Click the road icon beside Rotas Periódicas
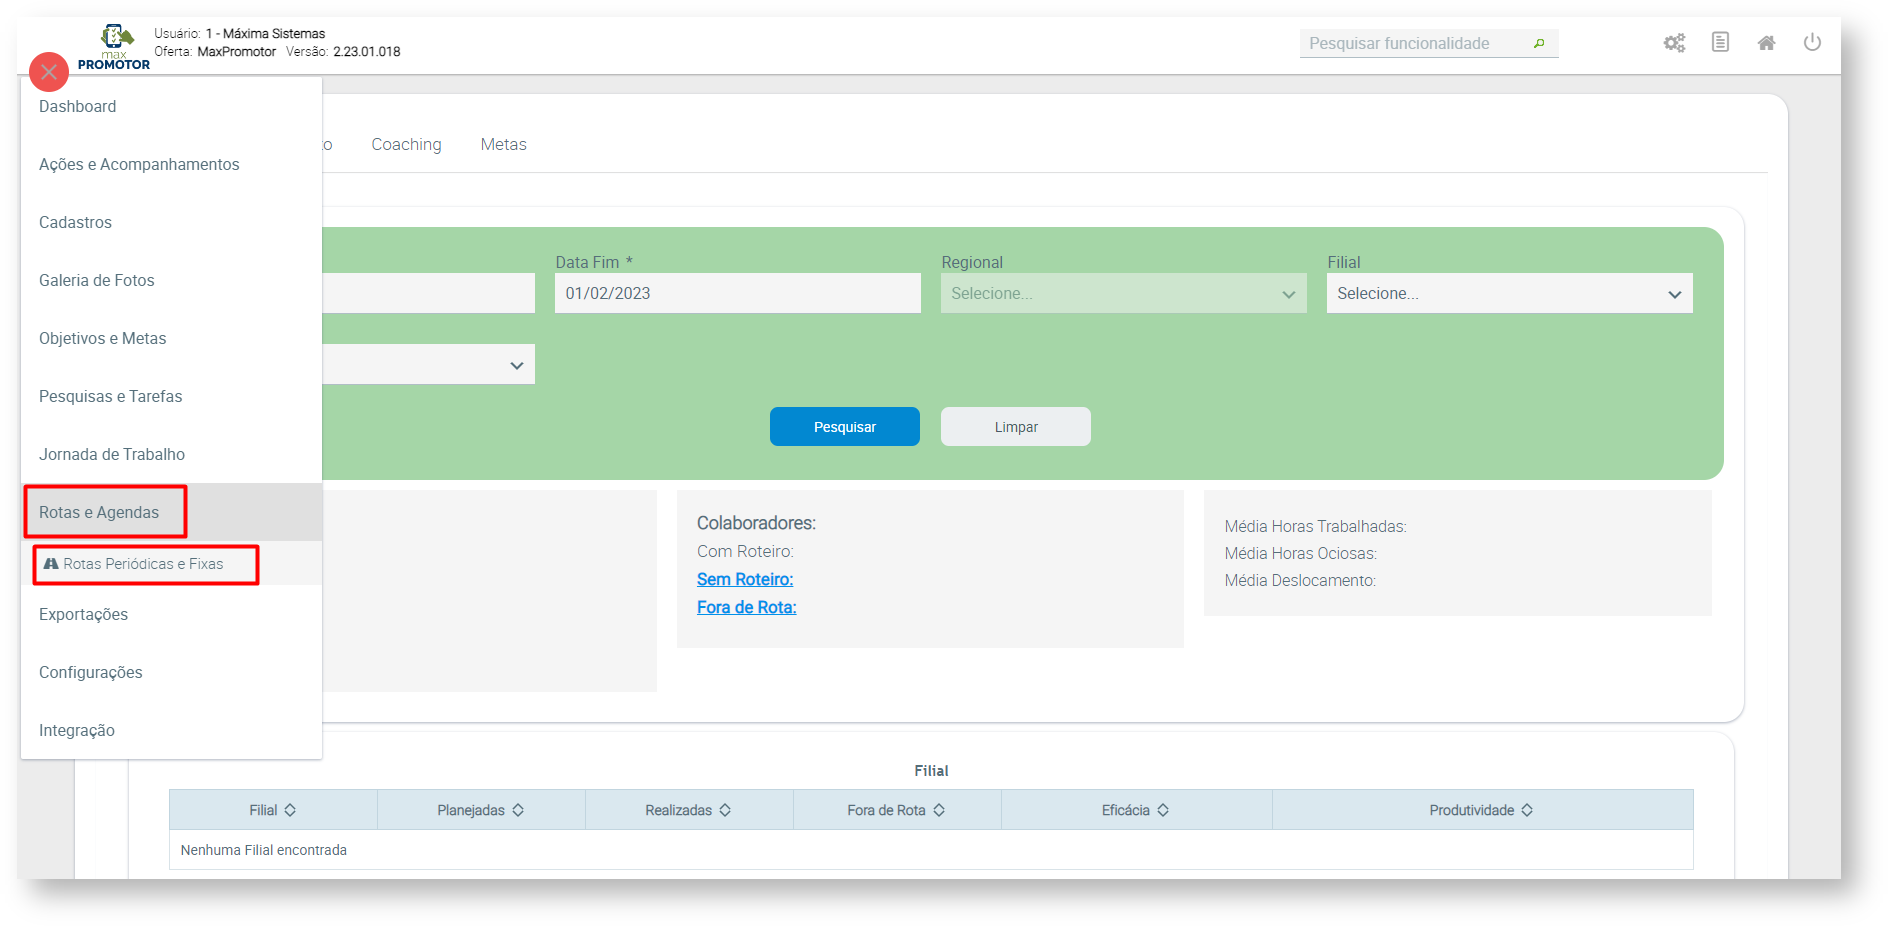 point(51,564)
